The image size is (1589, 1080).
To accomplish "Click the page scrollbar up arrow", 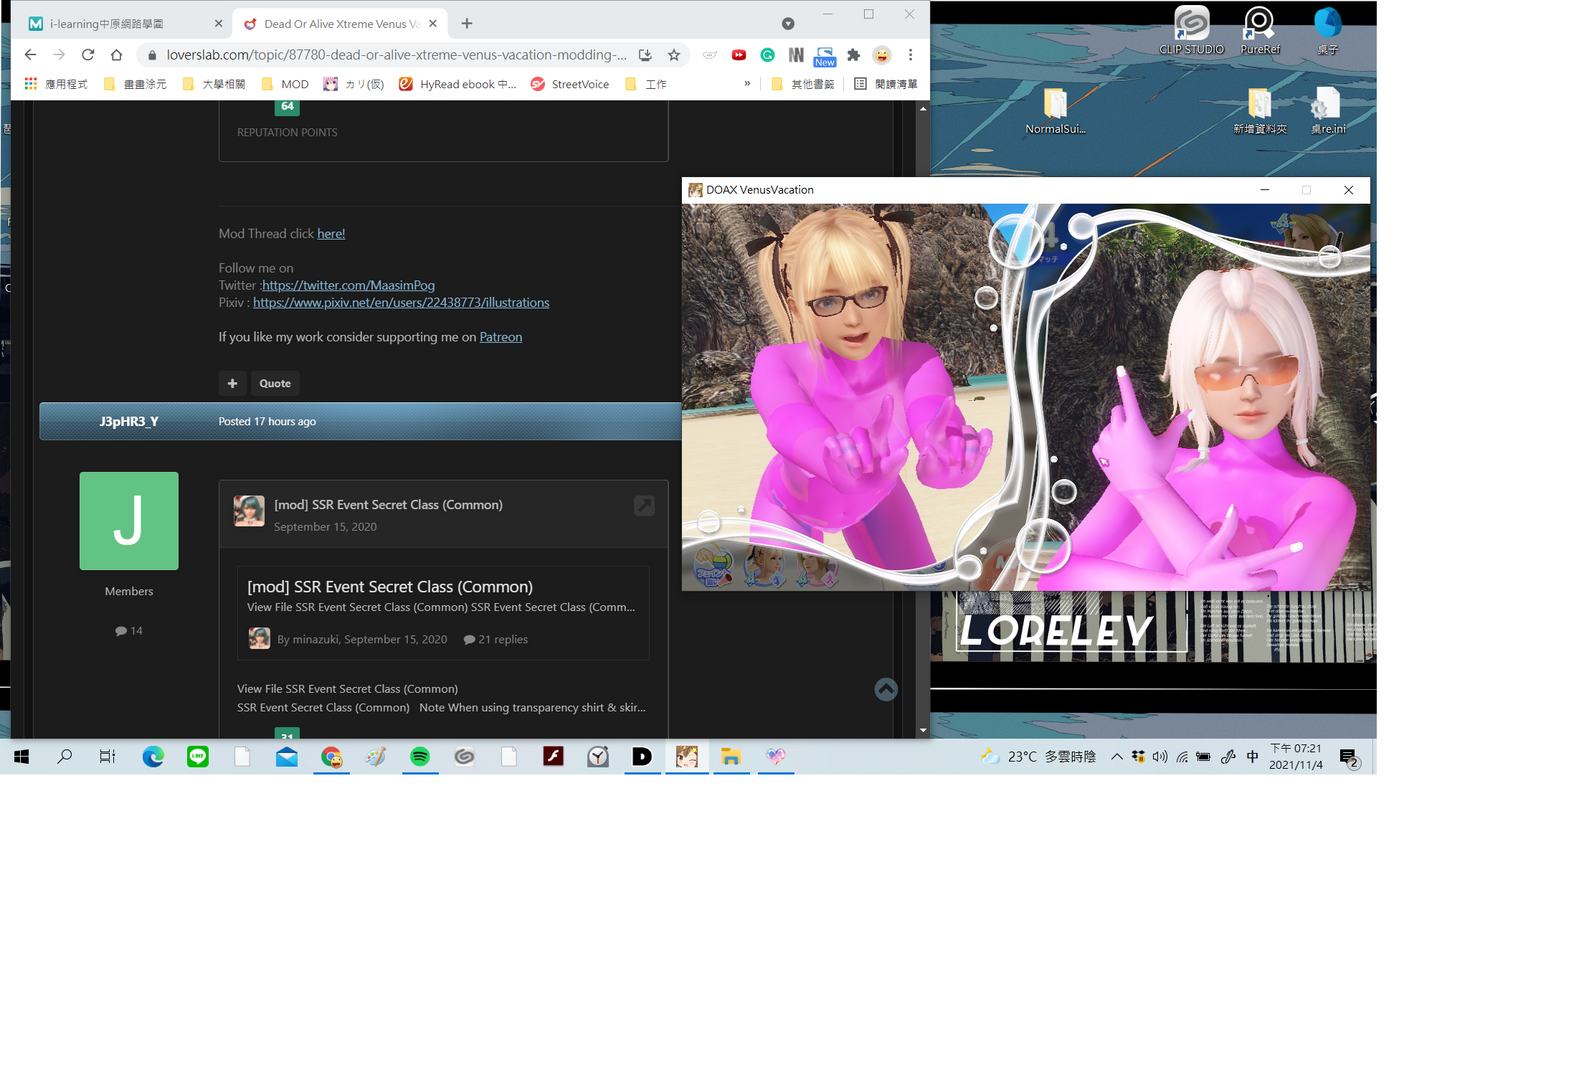I will [922, 108].
